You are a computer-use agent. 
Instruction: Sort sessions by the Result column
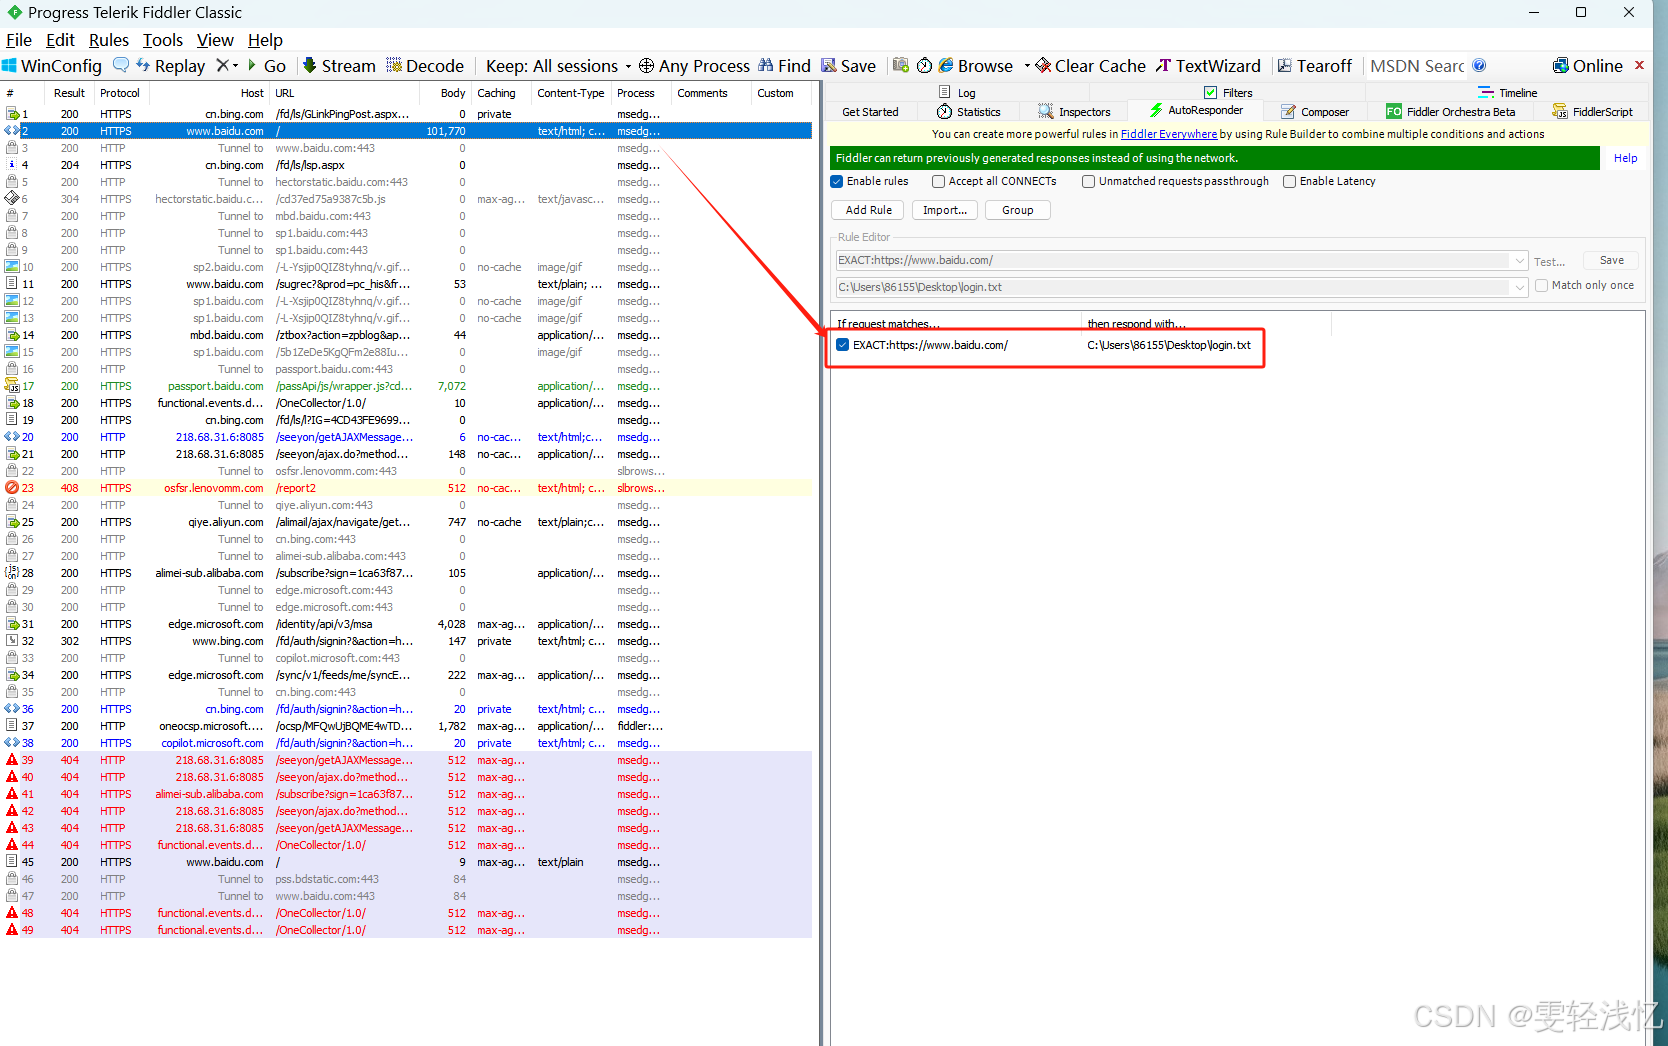click(70, 93)
